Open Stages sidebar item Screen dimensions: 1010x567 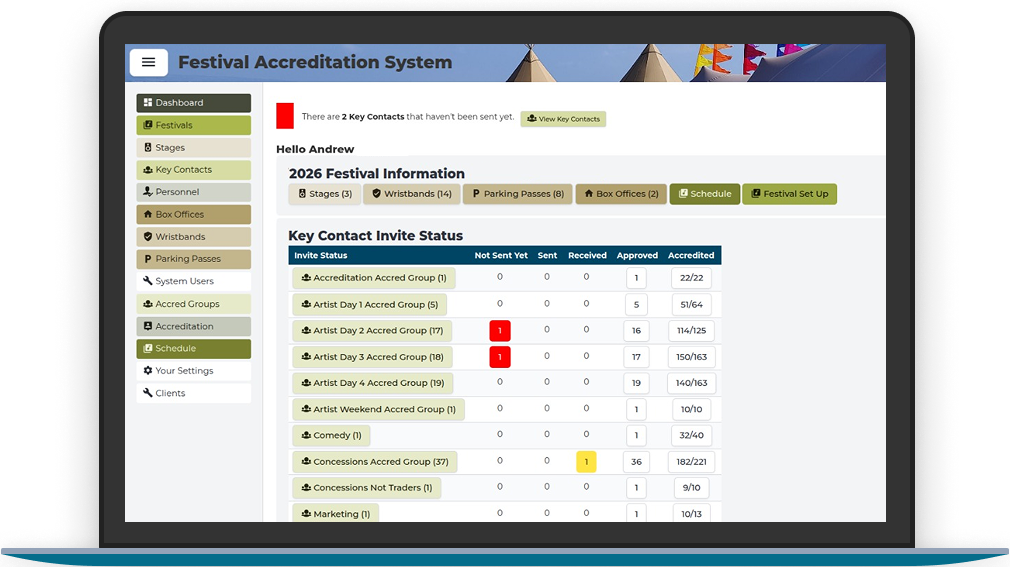pos(193,148)
